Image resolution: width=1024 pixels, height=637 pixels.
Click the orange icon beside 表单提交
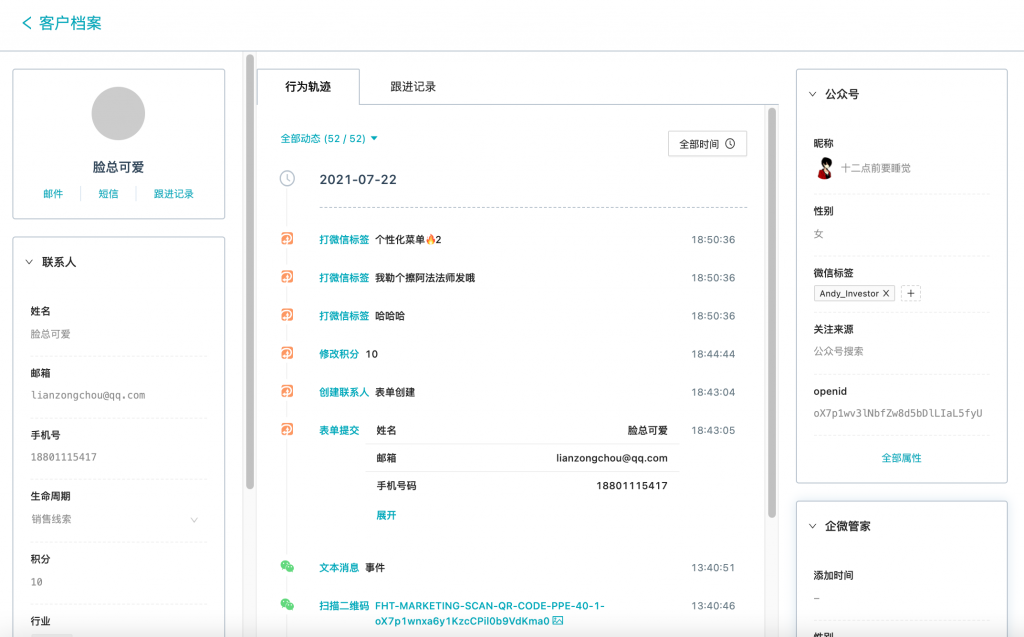click(287, 429)
